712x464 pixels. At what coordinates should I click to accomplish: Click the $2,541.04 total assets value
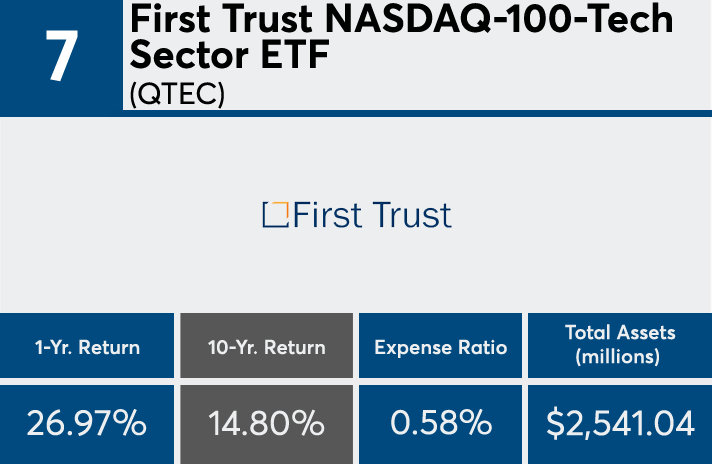(620, 423)
